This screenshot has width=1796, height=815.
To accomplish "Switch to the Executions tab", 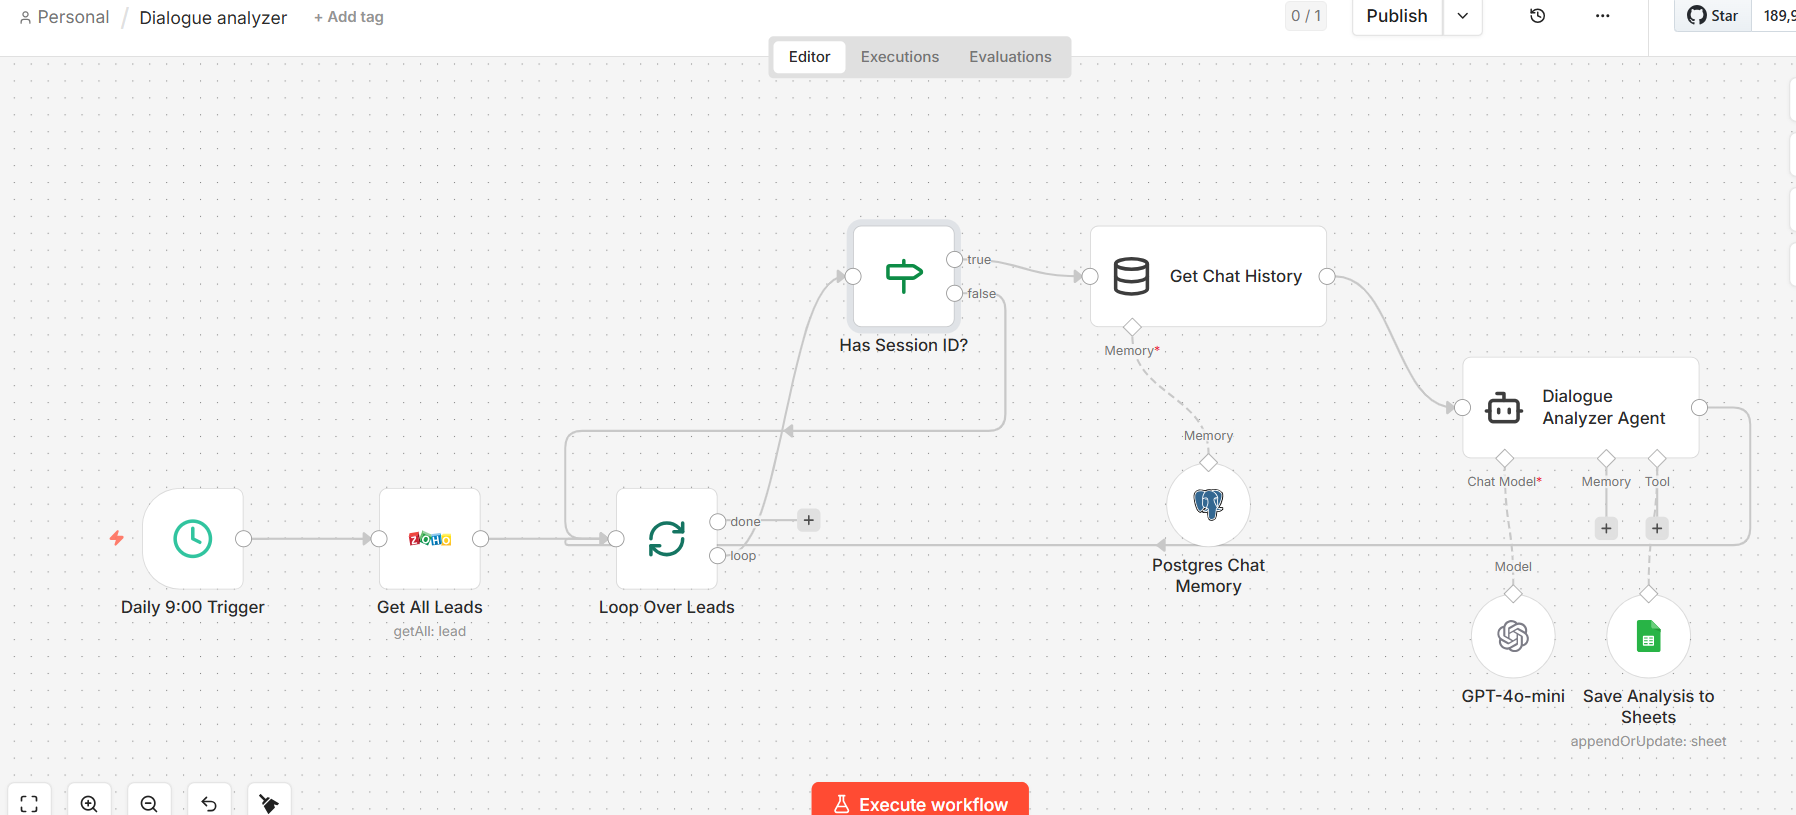I will click(x=900, y=57).
